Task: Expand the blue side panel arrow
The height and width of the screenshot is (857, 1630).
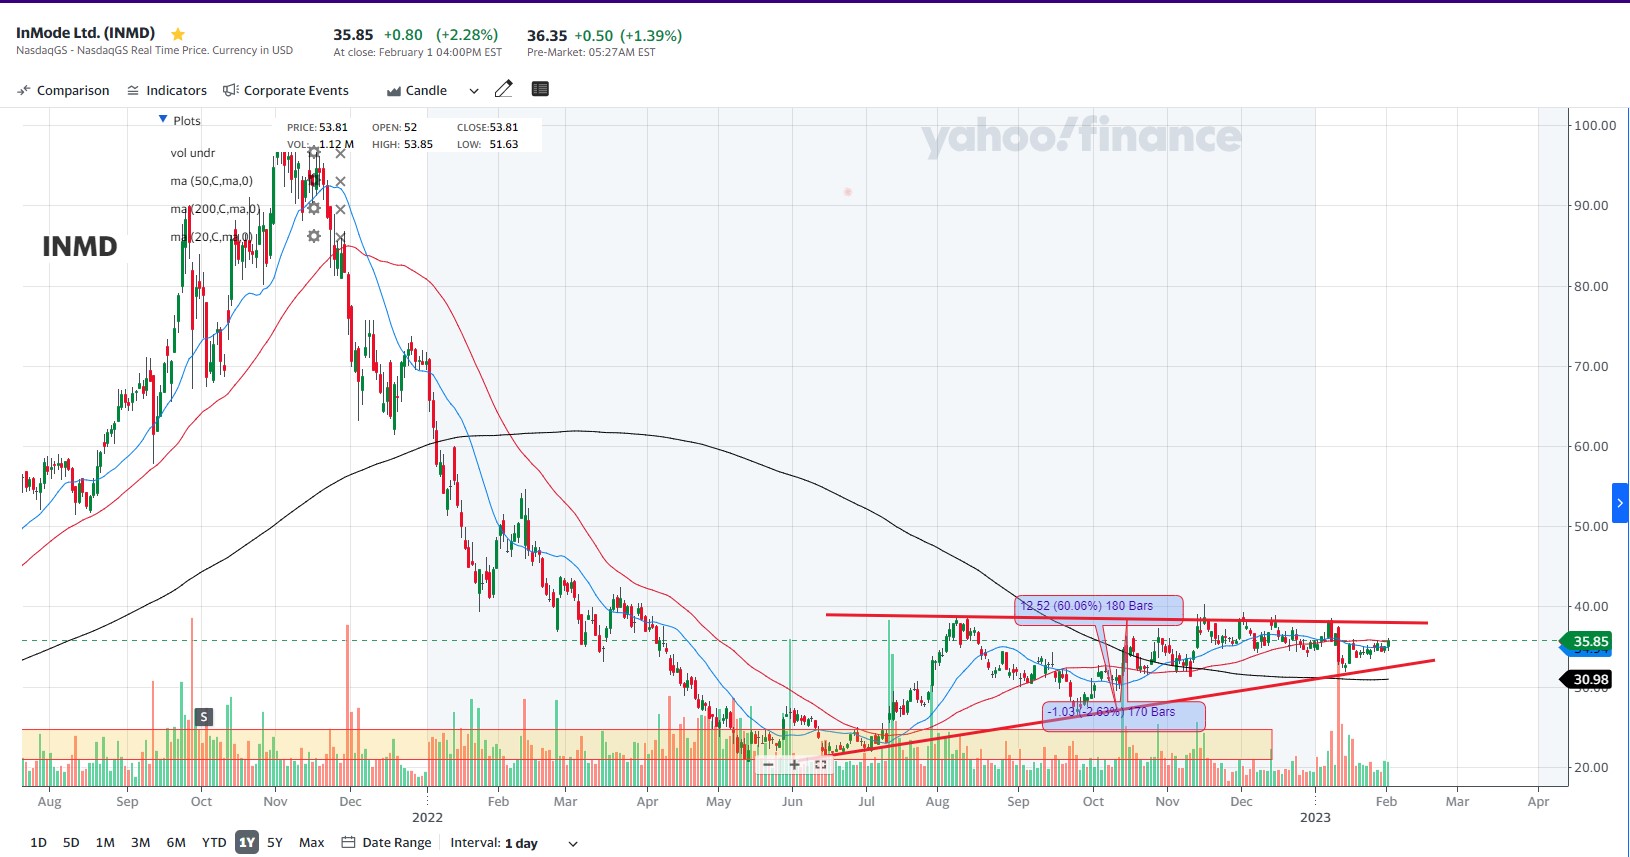Action: pos(1620,503)
